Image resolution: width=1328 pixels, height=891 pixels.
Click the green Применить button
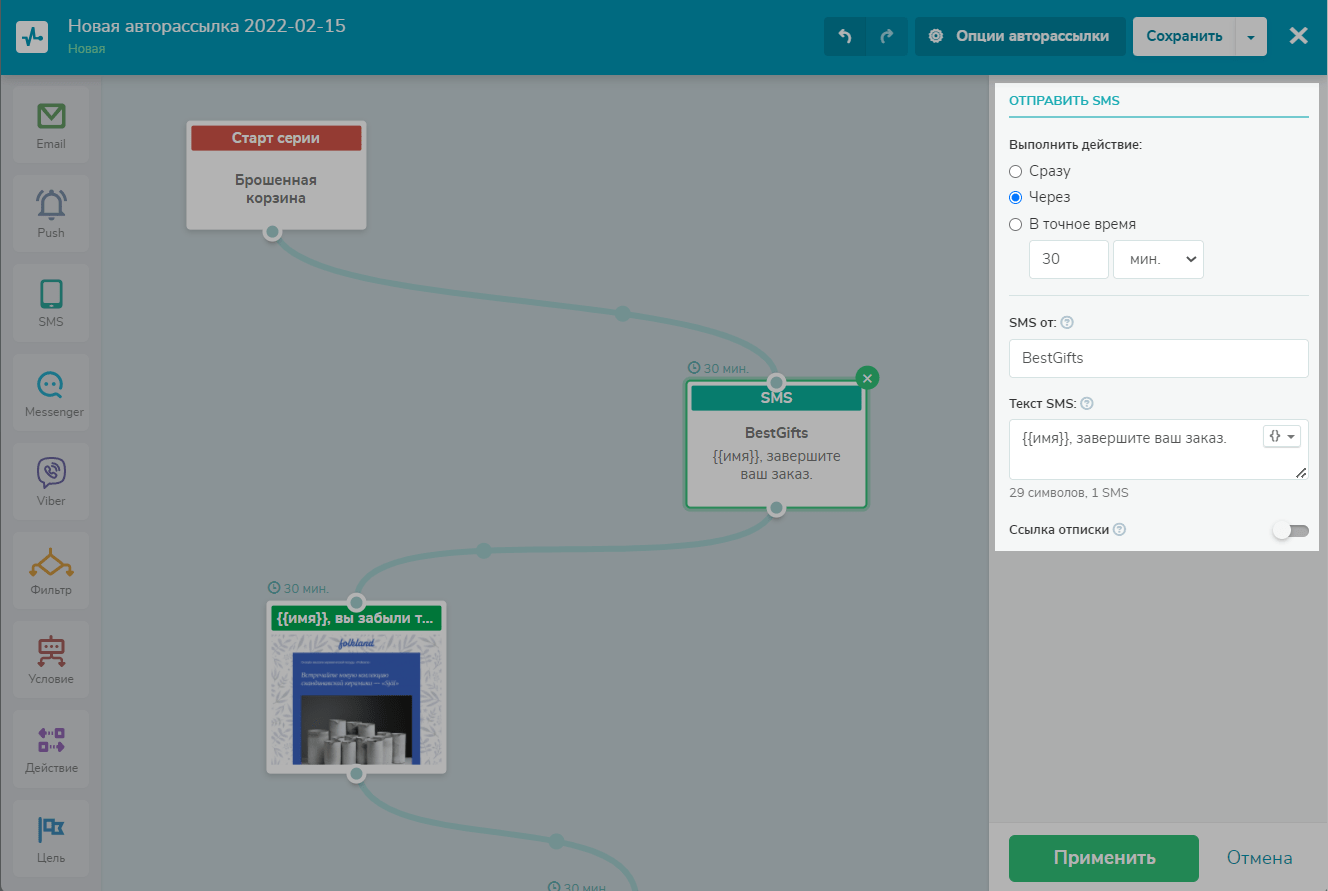(x=1103, y=858)
